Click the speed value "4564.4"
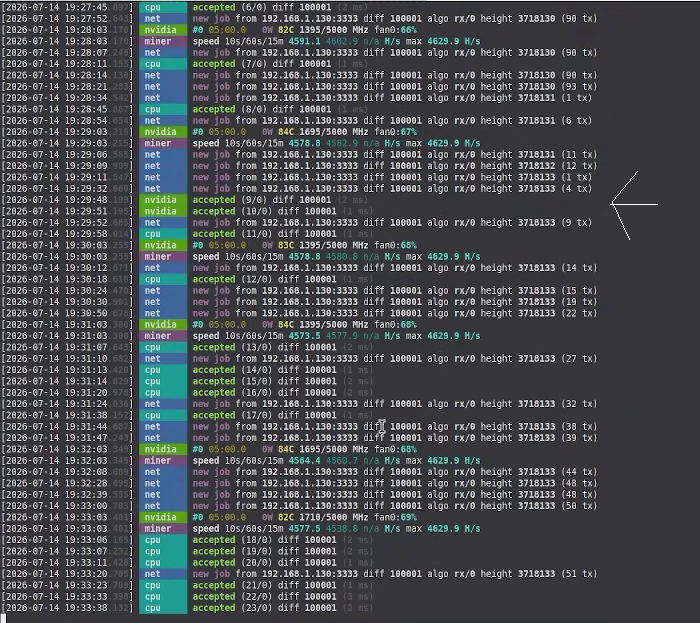 pyautogui.click(x=304, y=461)
